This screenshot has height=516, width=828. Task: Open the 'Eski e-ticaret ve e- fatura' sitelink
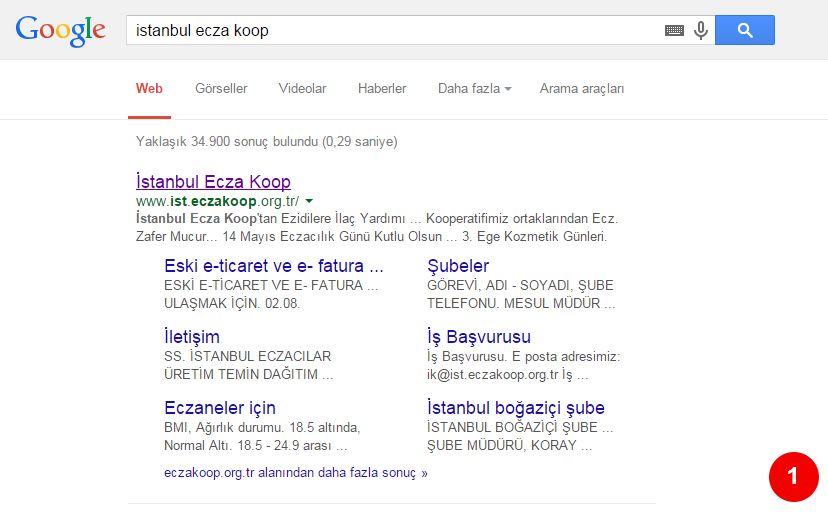pyautogui.click(x=274, y=266)
